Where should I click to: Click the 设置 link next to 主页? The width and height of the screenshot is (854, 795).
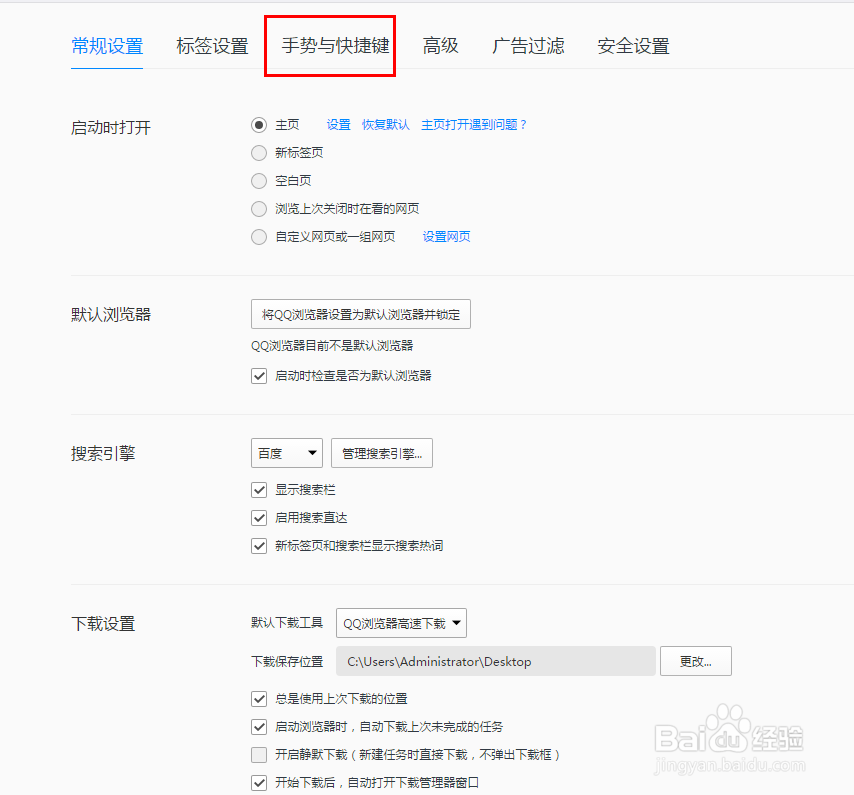[x=338, y=125]
